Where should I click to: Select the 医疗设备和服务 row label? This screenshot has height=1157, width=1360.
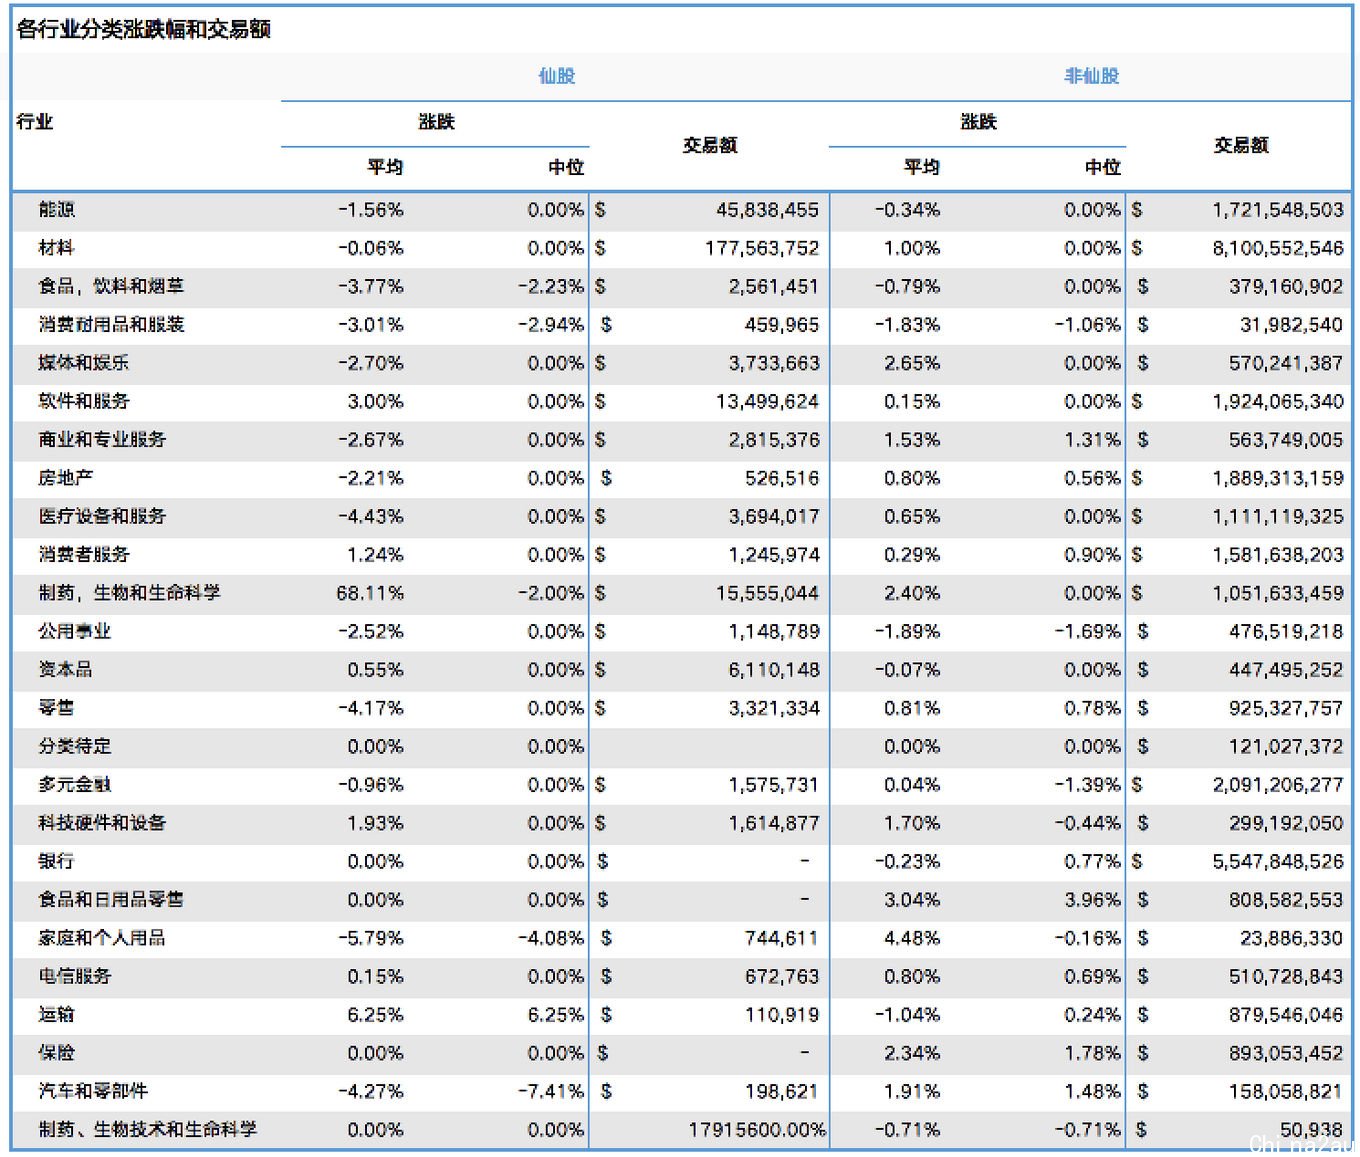(102, 517)
